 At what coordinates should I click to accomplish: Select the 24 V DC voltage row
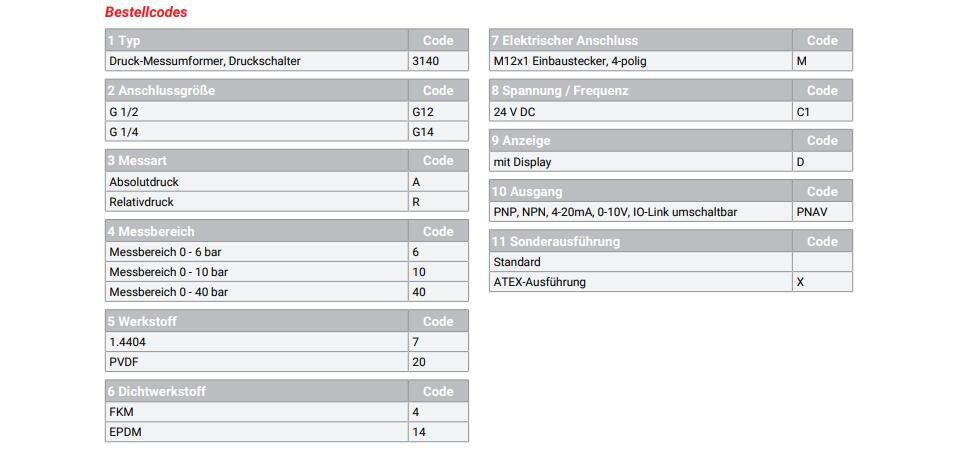coord(671,111)
